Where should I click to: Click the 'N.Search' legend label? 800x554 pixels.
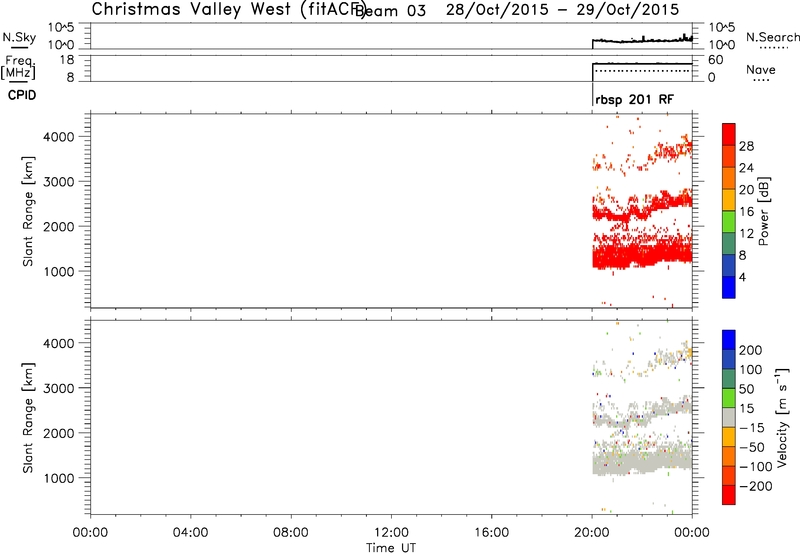coord(772,37)
